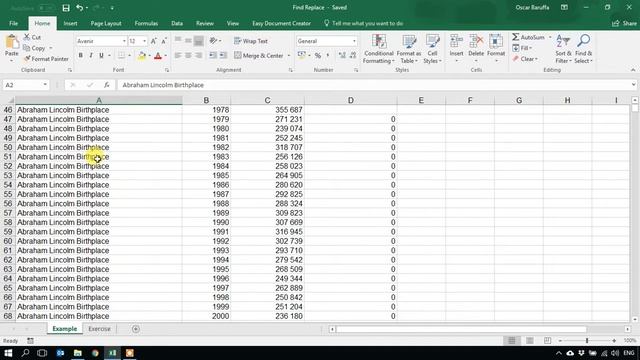Switch to the Formulas tab
Image resolution: width=640 pixels, height=360 pixels.
tap(146, 23)
